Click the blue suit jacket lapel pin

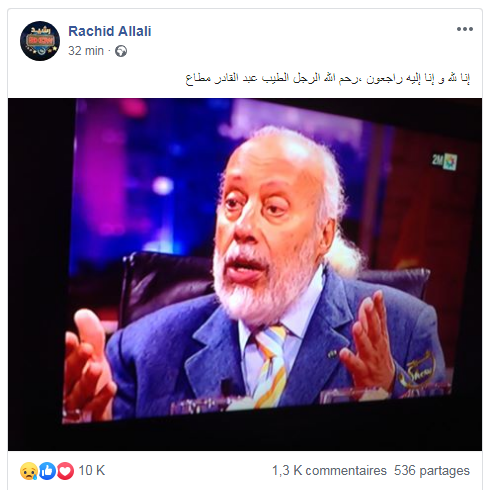pyautogui.click(x=331, y=354)
